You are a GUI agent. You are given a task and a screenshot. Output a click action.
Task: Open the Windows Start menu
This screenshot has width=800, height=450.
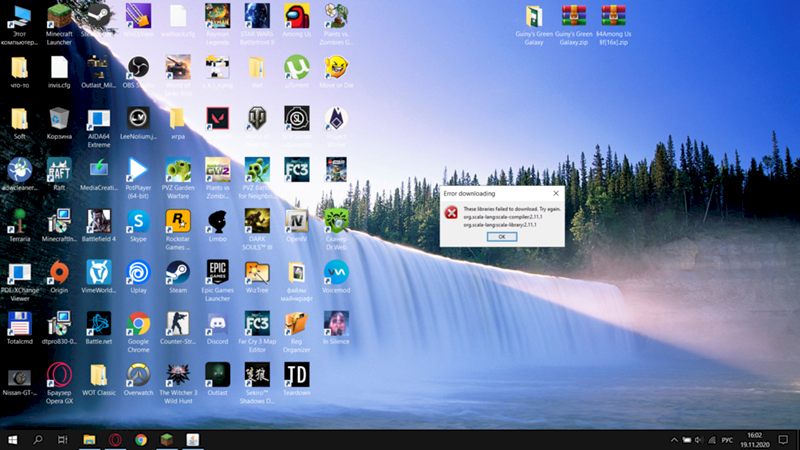tap(13, 440)
